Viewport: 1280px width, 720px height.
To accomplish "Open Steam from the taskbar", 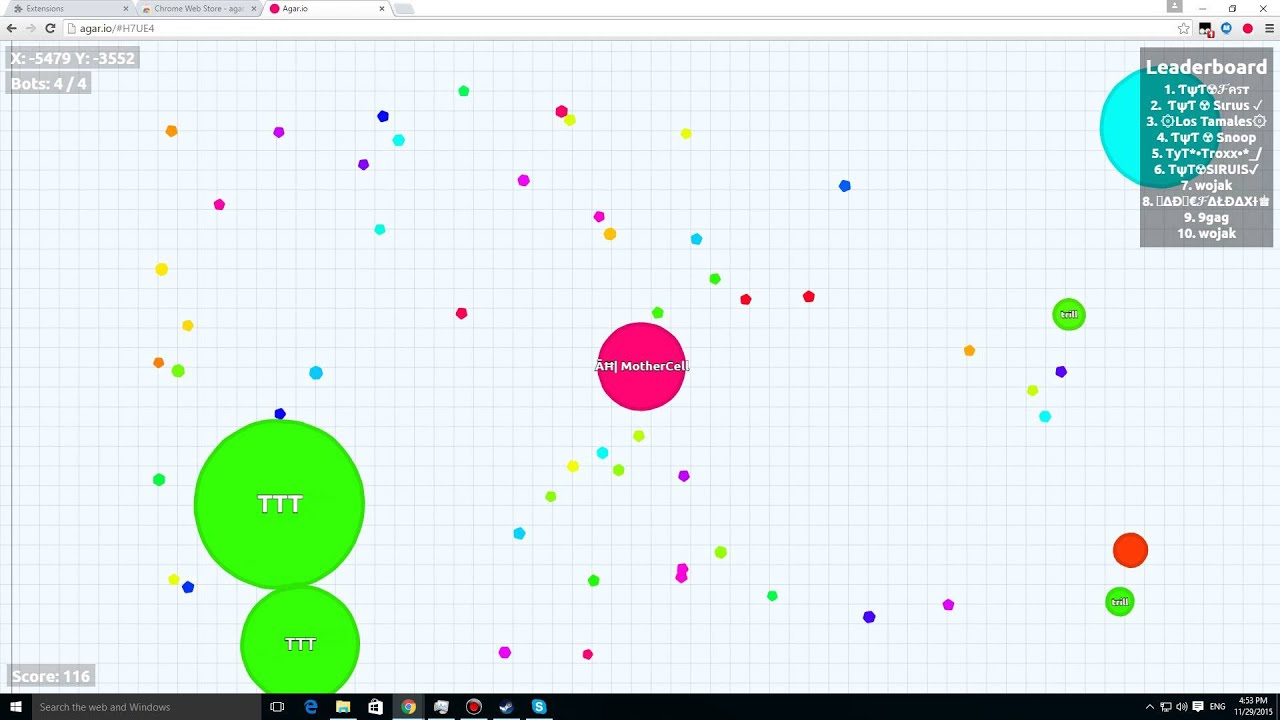I will click(x=506, y=707).
